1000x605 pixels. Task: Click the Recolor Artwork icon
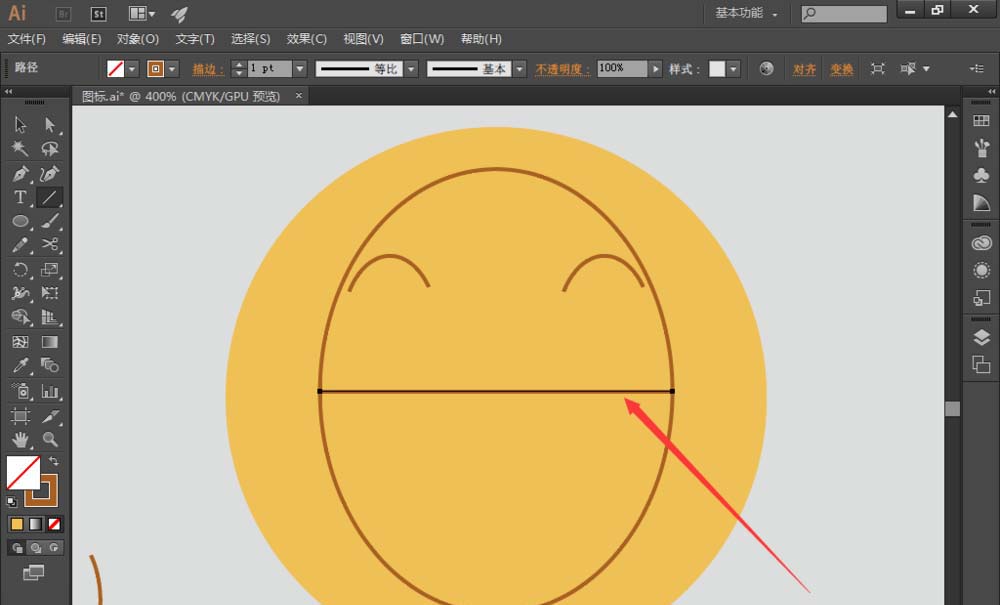pos(767,68)
